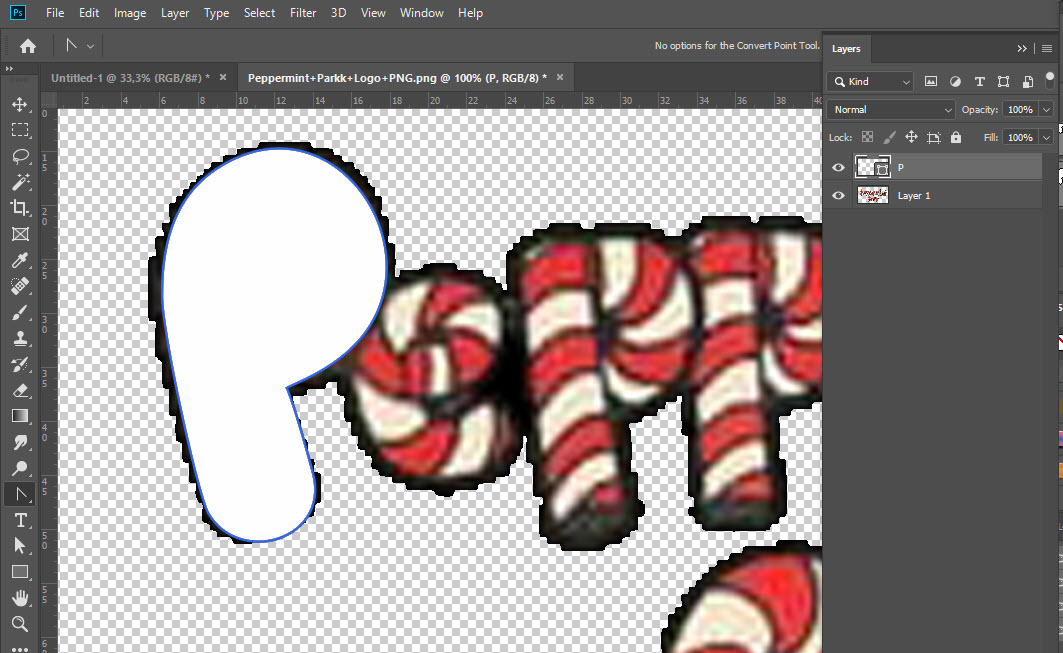Viewport: 1063px width, 653px height.
Task: Select the Move tool
Action: click(x=20, y=104)
